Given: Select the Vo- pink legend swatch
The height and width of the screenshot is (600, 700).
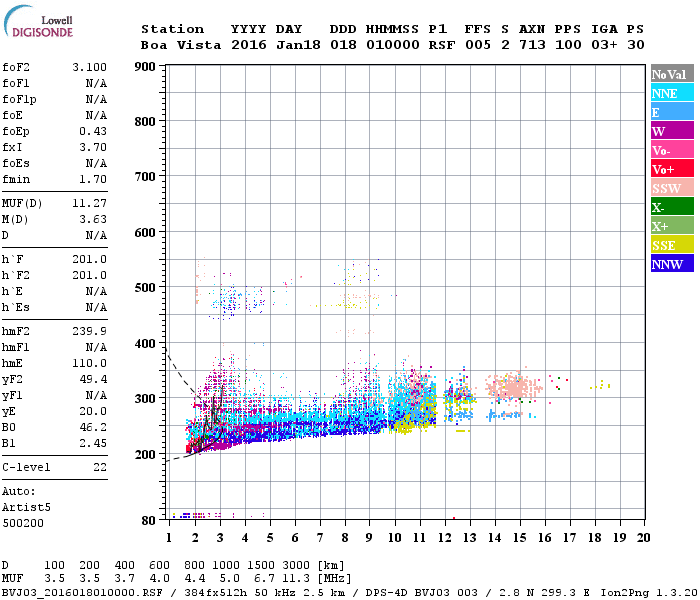Looking at the screenshot, I should (x=672, y=150).
